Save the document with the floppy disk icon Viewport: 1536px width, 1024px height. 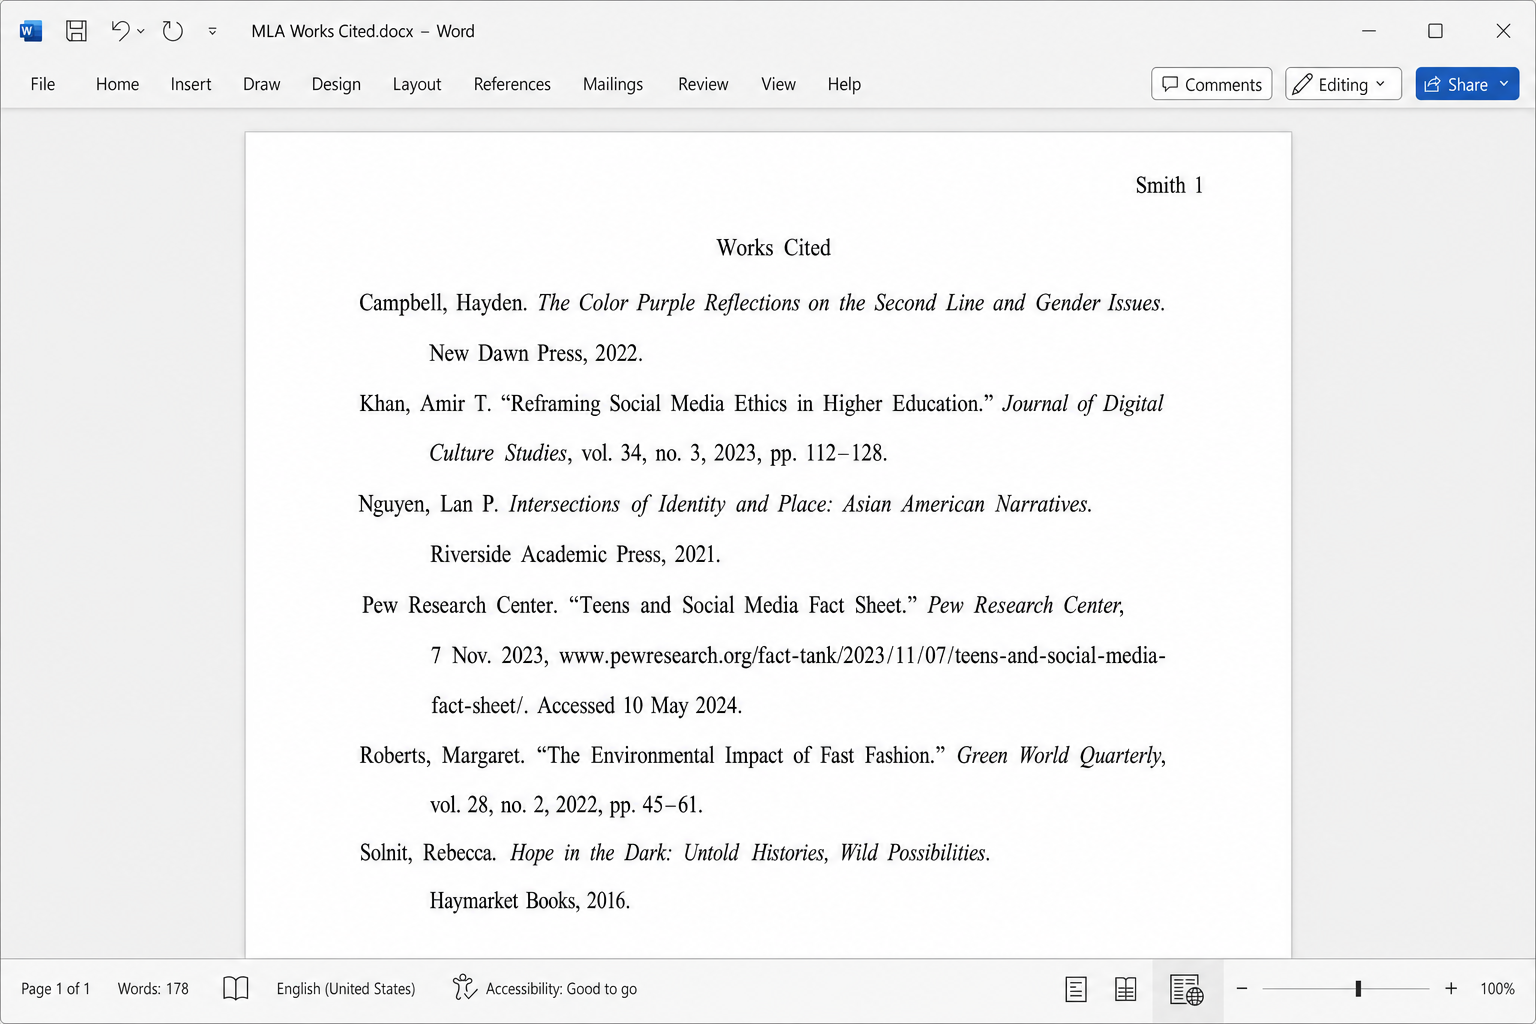[76, 31]
